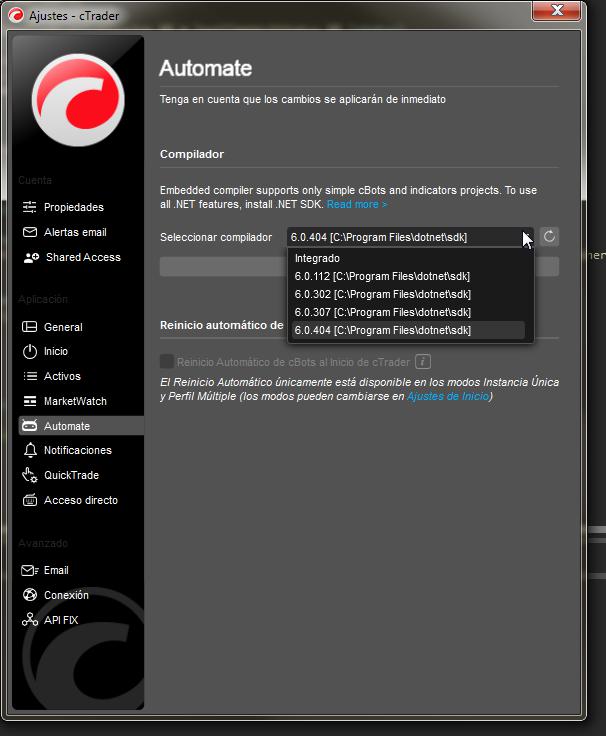Click the large cTrader logo in the sidebar
This screenshot has height=736, width=606.
click(78, 100)
